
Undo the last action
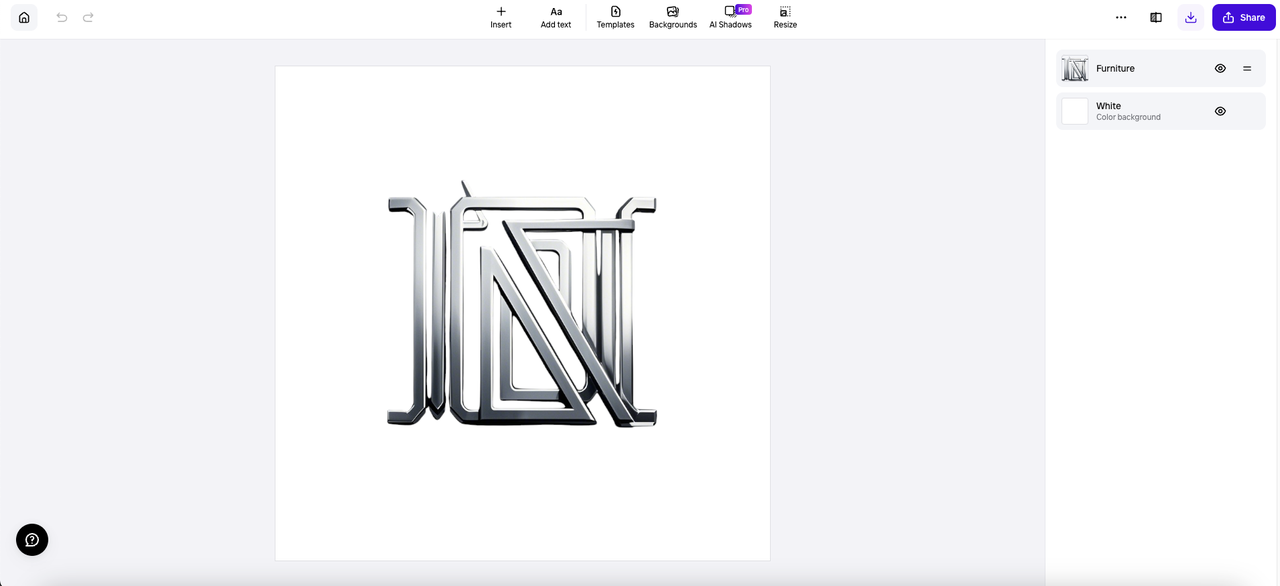62,17
